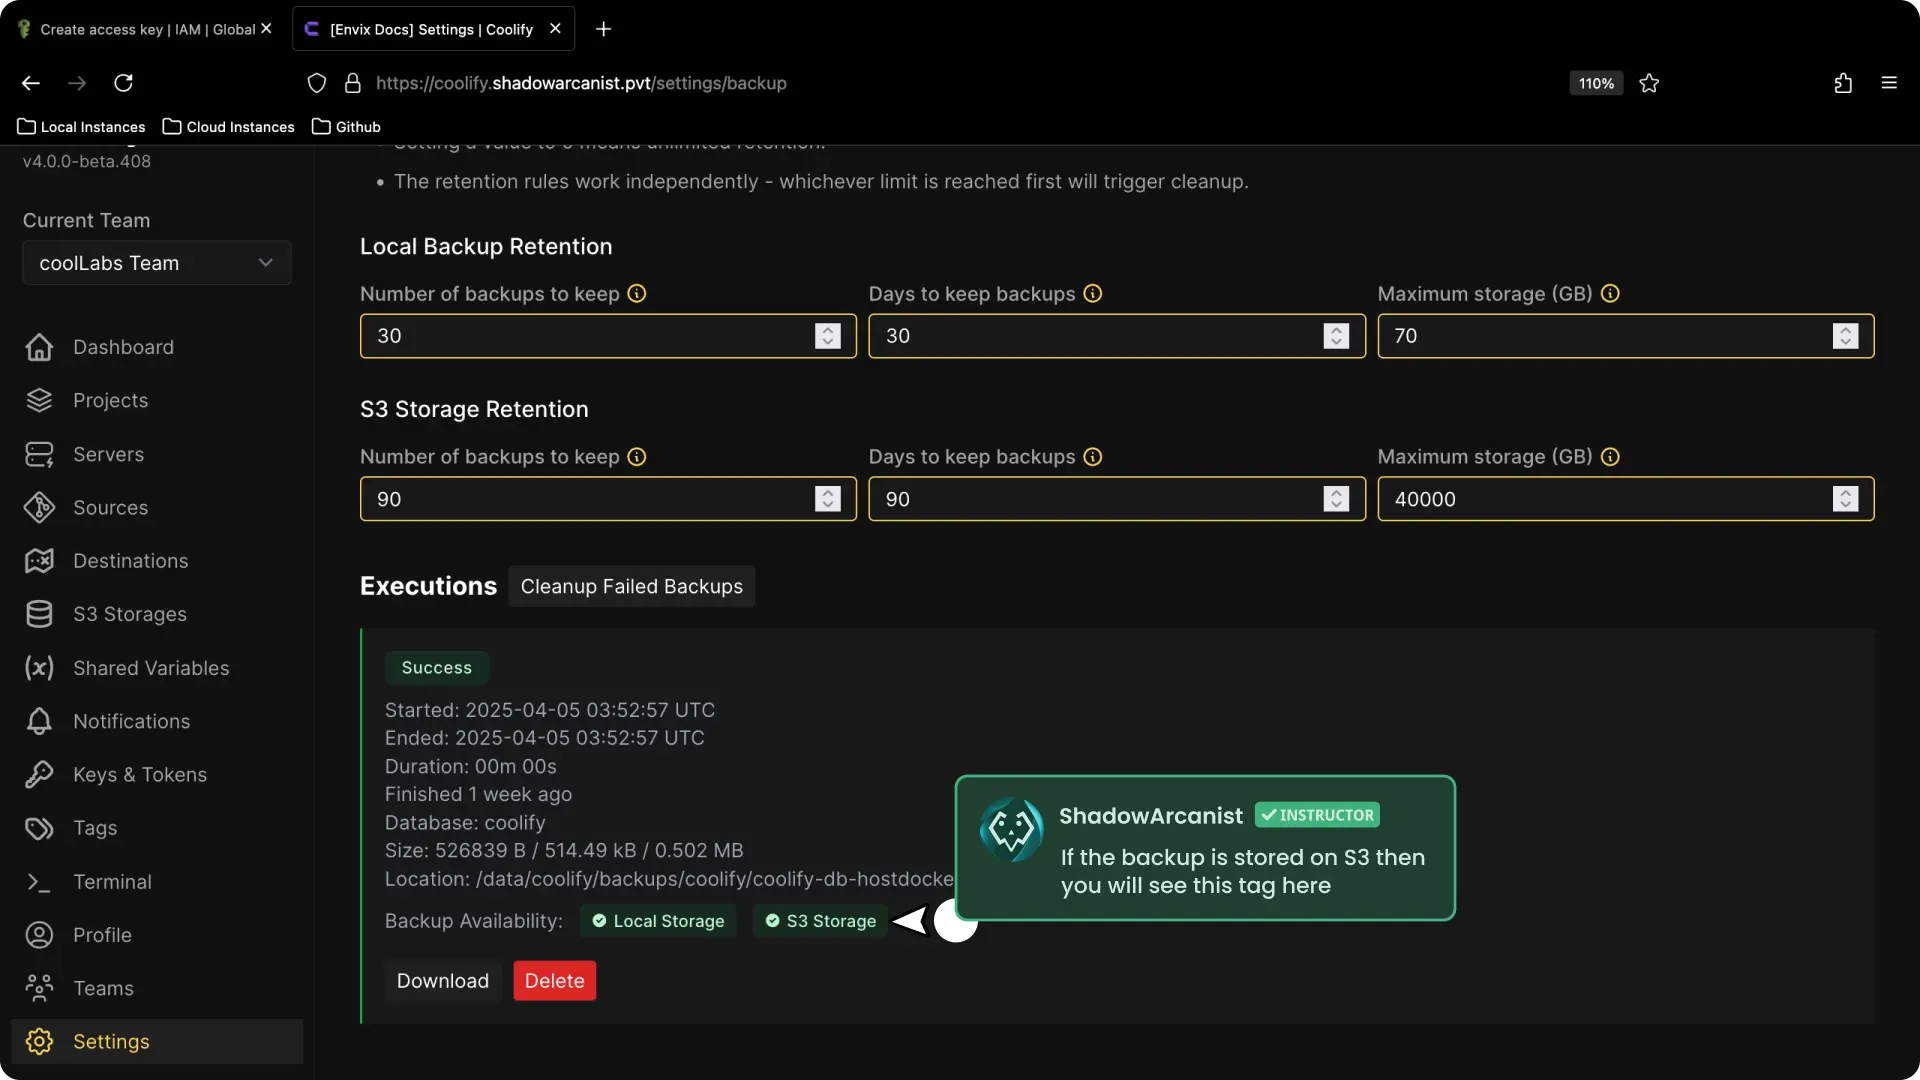
Task: Show info tooltip for local Number of backups
Action: click(638, 293)
